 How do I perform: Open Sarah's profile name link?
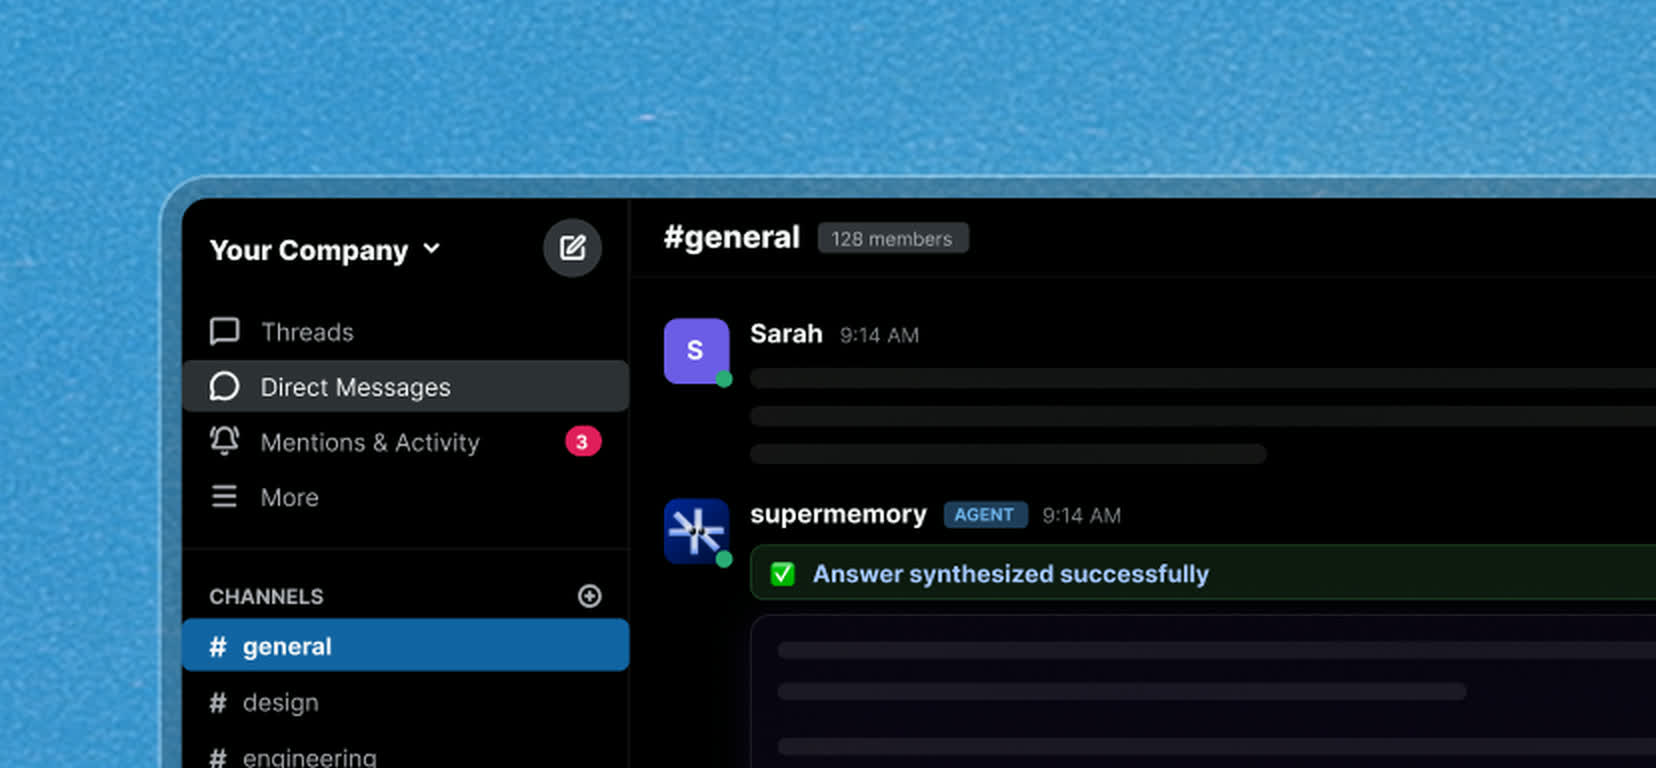(x=786, y=334)
